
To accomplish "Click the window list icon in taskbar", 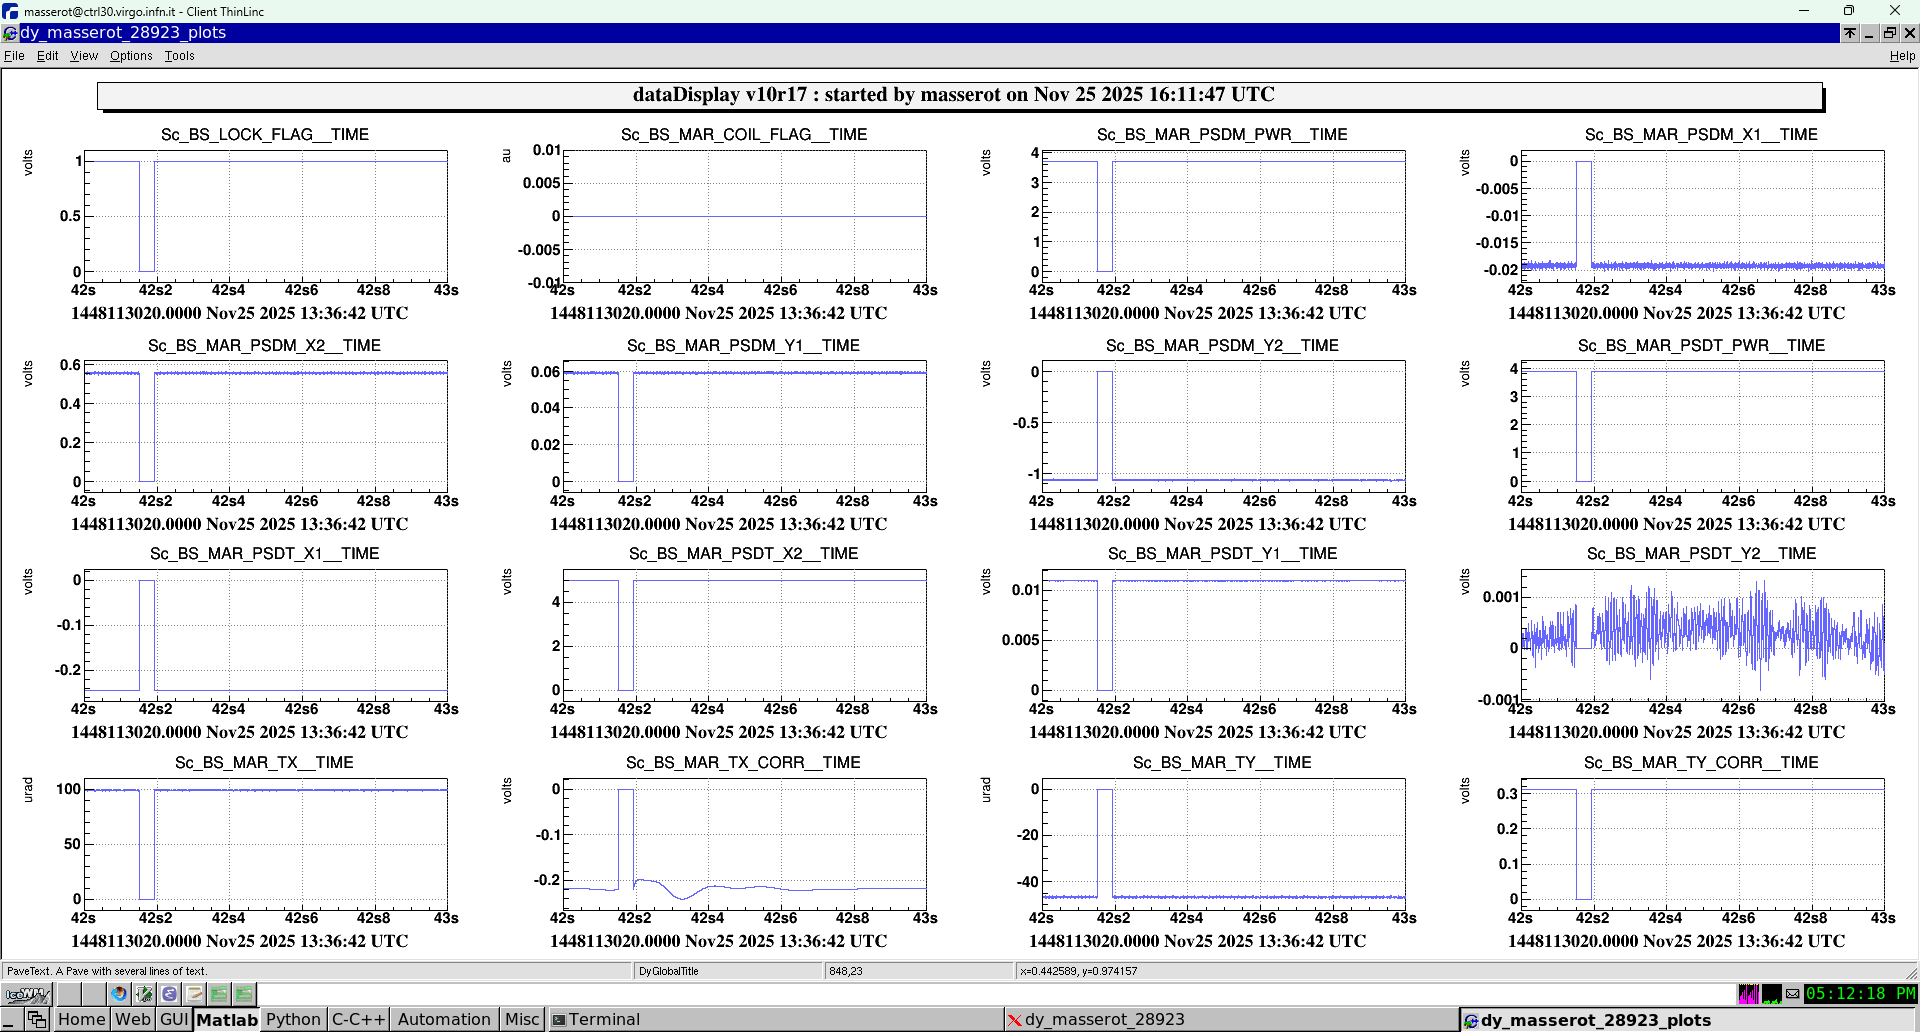I will (x=37, y=1019).
